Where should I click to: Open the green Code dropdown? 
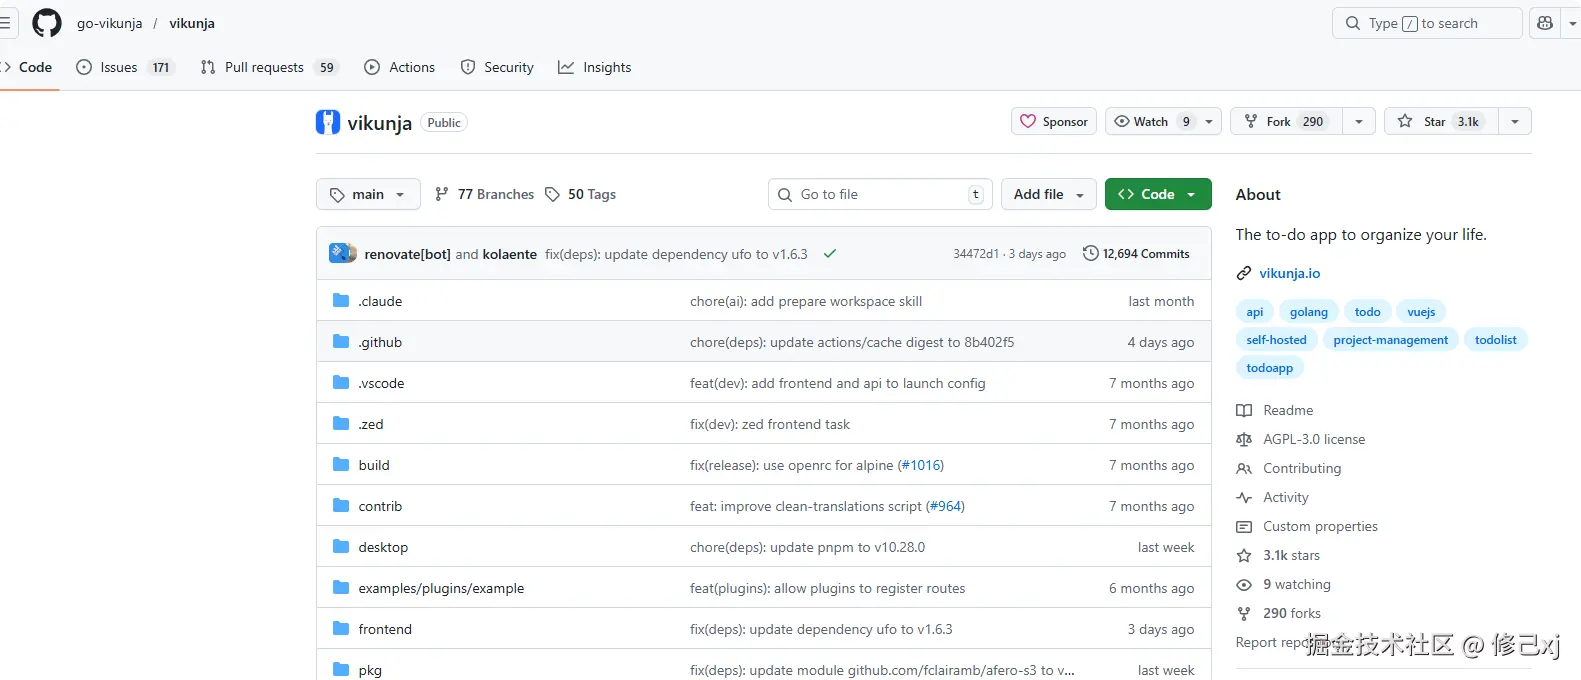(x=1158, y=194)
